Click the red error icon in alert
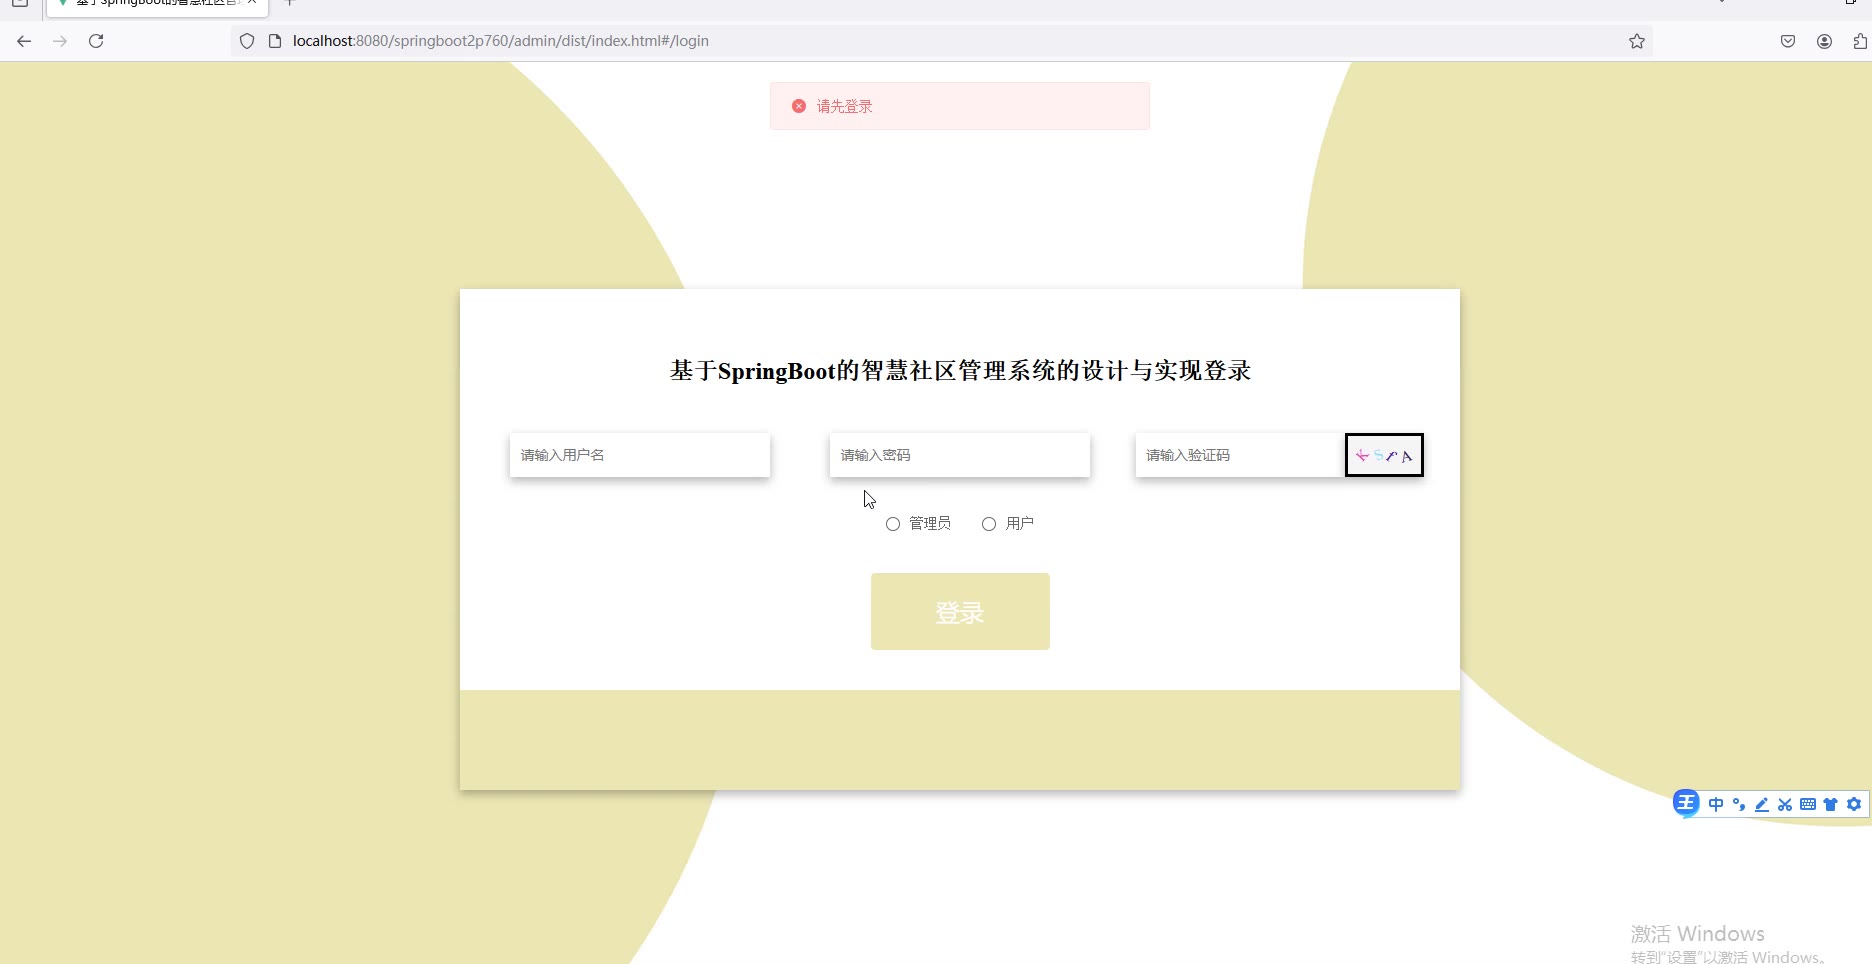Viewport: 1872px width, 964px height. tap(799, 106)
